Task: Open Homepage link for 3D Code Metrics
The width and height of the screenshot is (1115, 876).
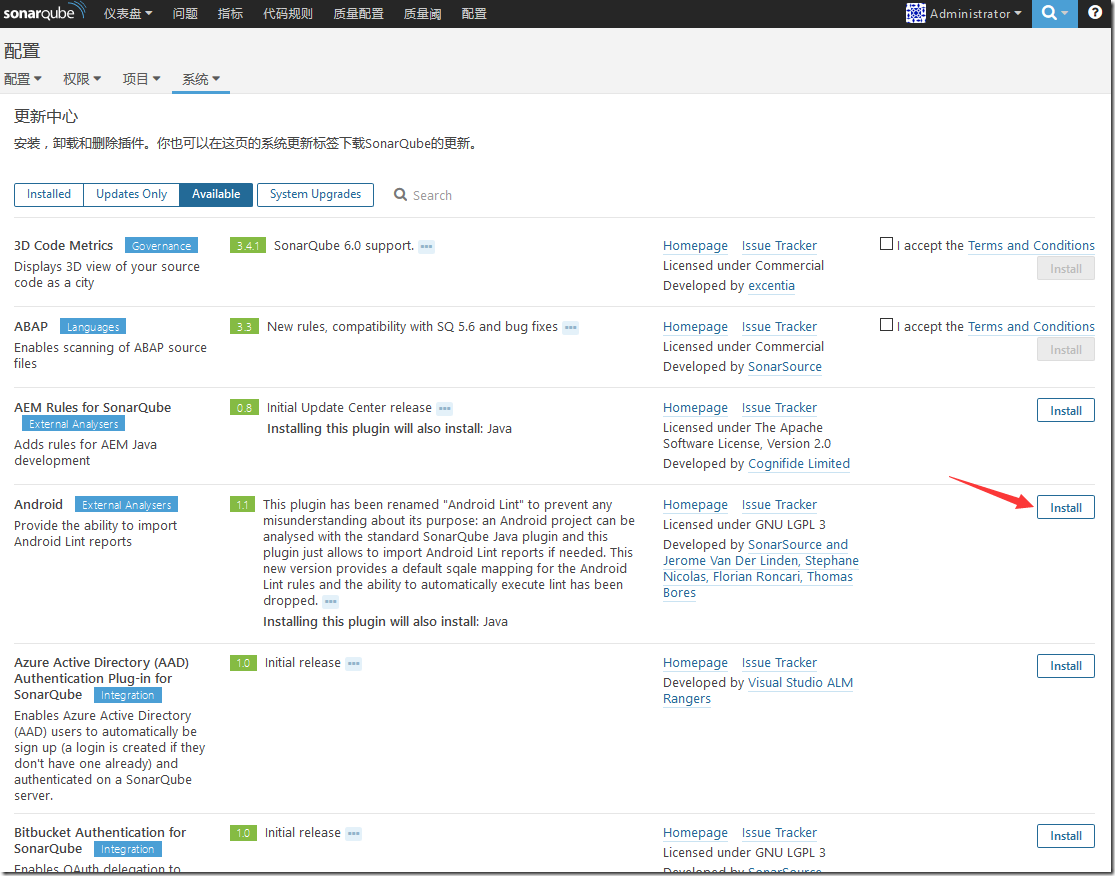Action: [x=695, y=246]
